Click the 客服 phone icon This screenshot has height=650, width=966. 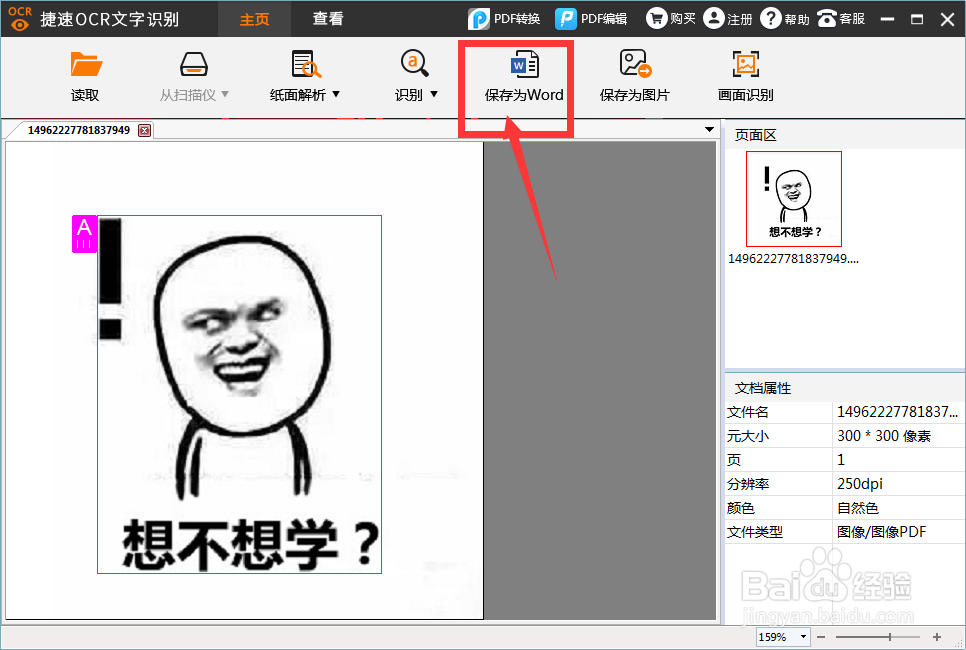click(826, 18)
